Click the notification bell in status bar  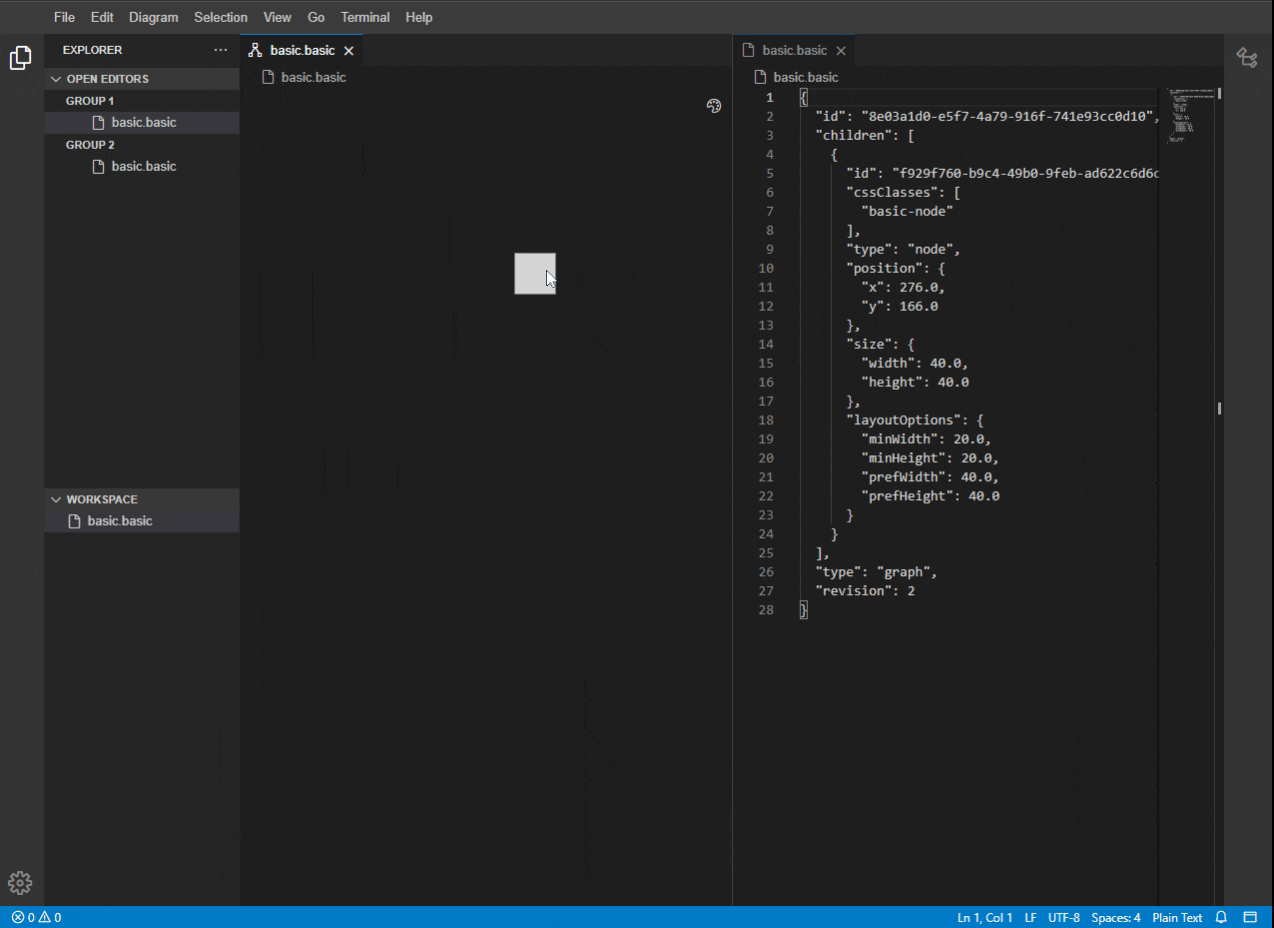point(1221,917)
